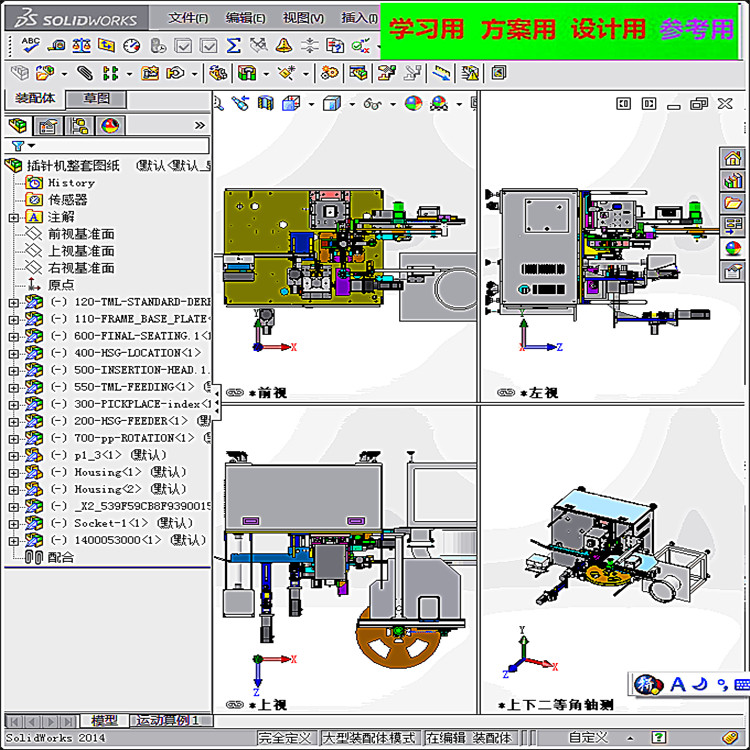Open the Display Style dropdown arrow
The image size is (750, 750).
coord(352,104)
